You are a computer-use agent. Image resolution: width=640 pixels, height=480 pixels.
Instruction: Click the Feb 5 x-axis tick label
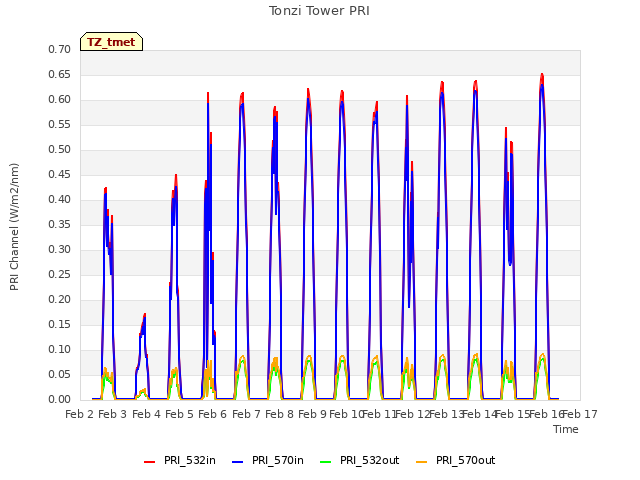click(x=179, y=414)
